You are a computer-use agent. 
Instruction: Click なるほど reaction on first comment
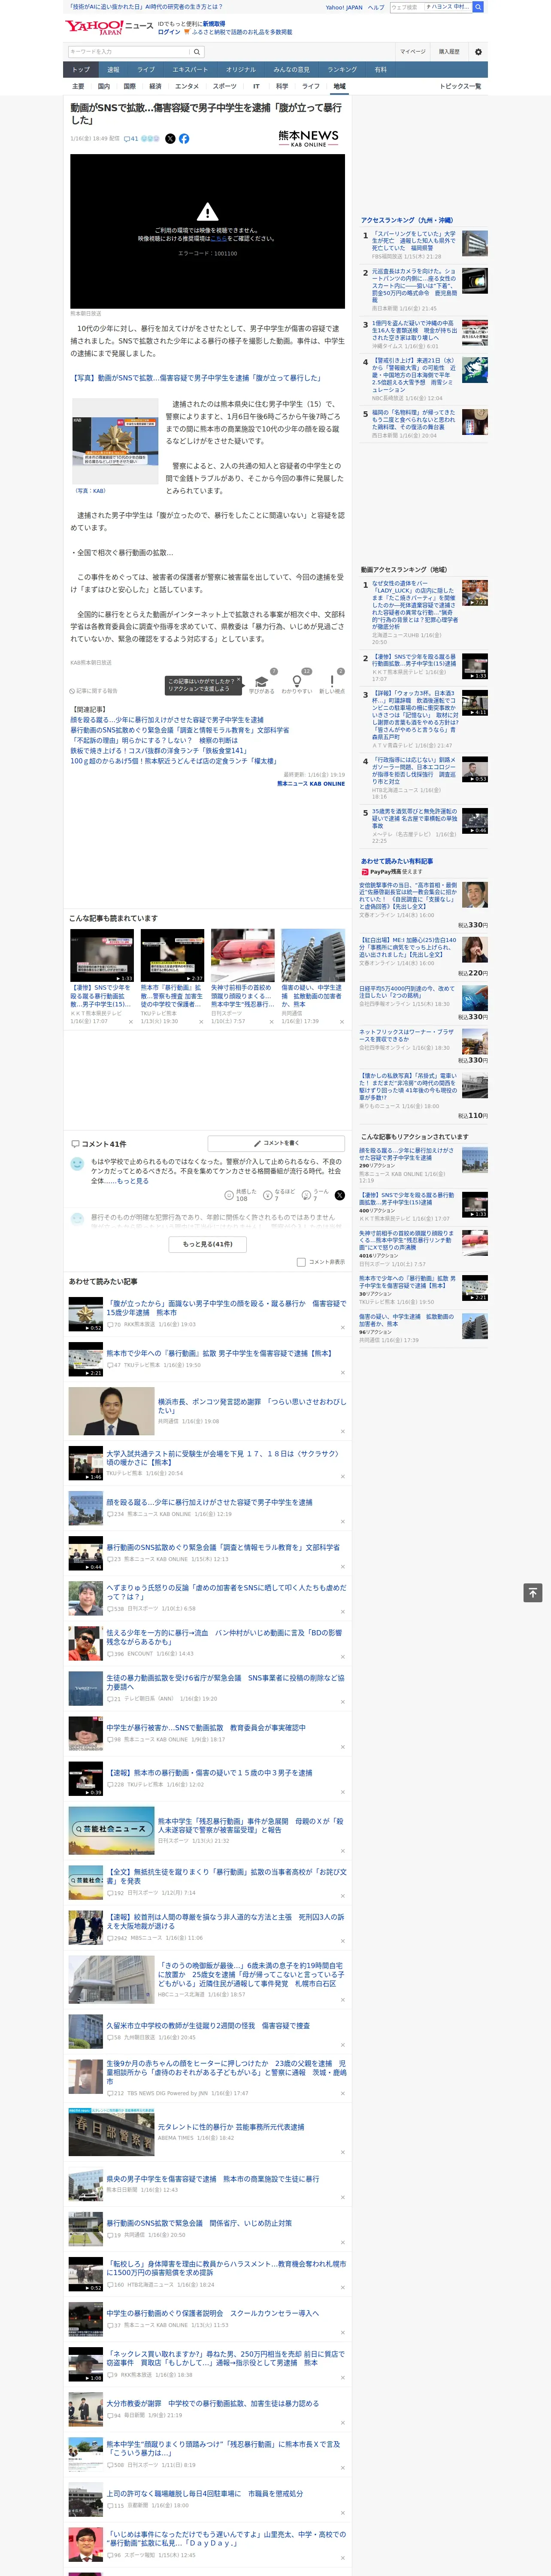point(279,1194)
